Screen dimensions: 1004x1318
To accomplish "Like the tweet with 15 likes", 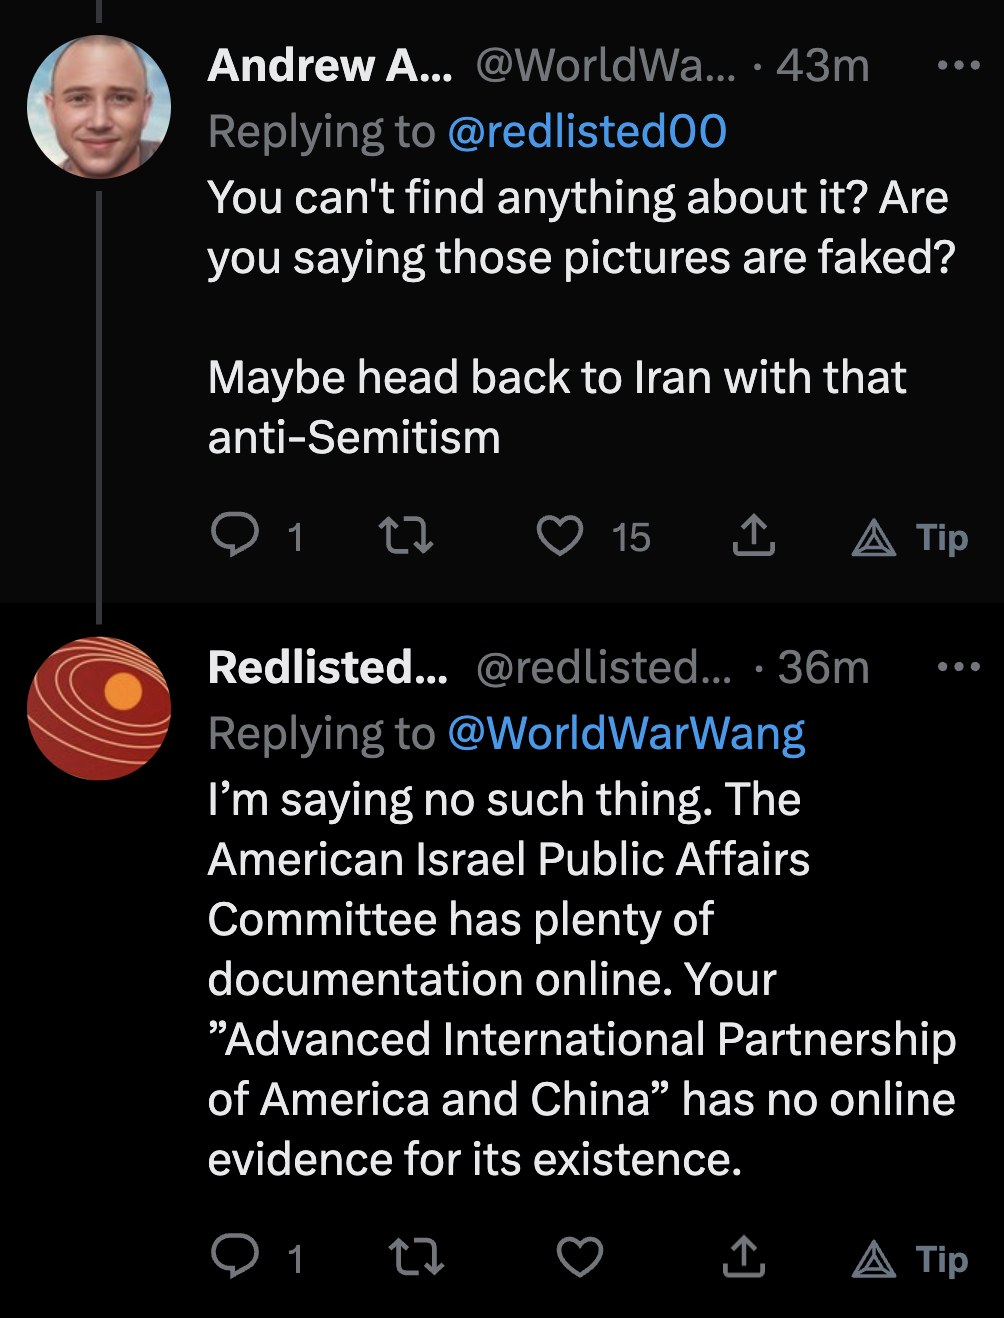I will pyautogui.click(x=560, y=536).
